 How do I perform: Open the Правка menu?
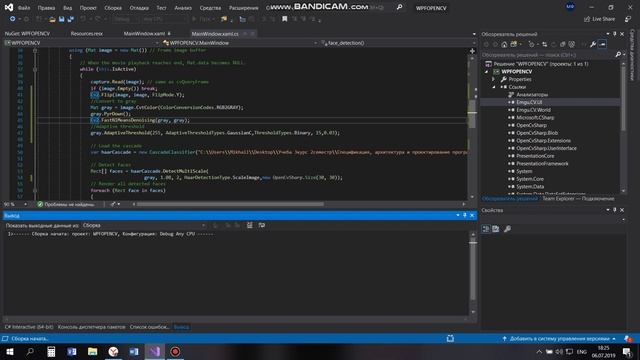click(x=46, y=8)
